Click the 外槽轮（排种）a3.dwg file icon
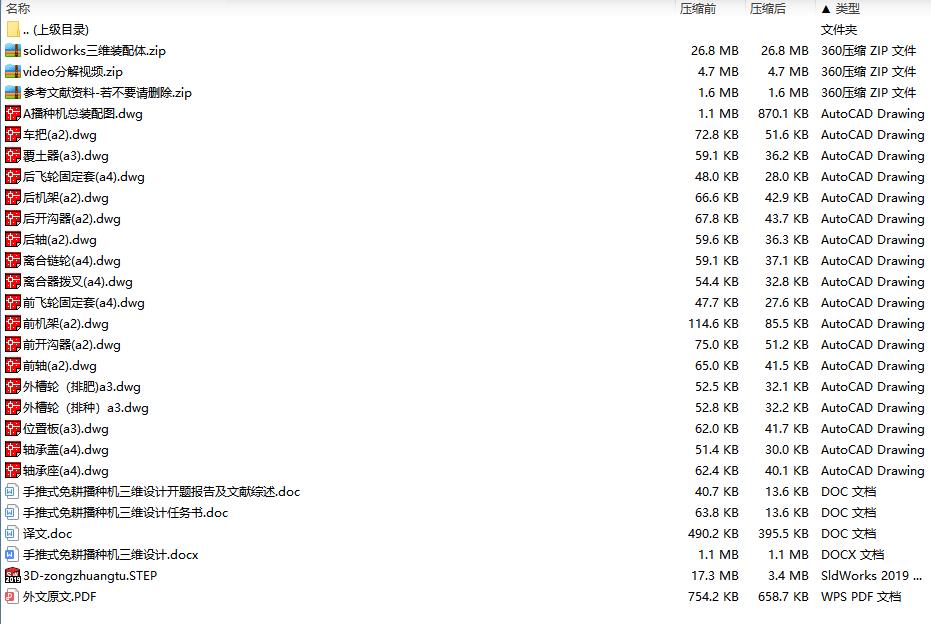This screenshot has height=624, width=931. click(x=13, y=407)
